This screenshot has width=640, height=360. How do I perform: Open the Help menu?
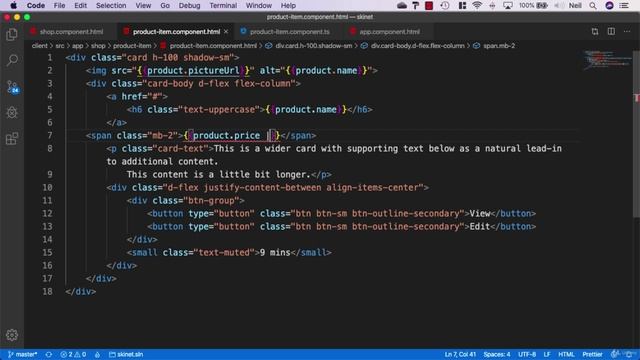pos(288,5)
